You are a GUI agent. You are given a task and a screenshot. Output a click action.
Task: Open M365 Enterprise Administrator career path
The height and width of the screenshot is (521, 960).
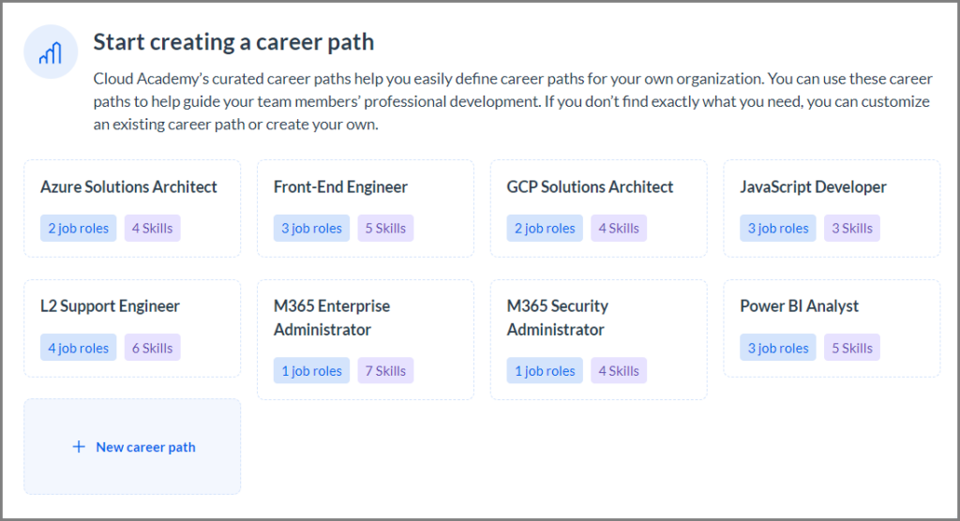(366, 340)
